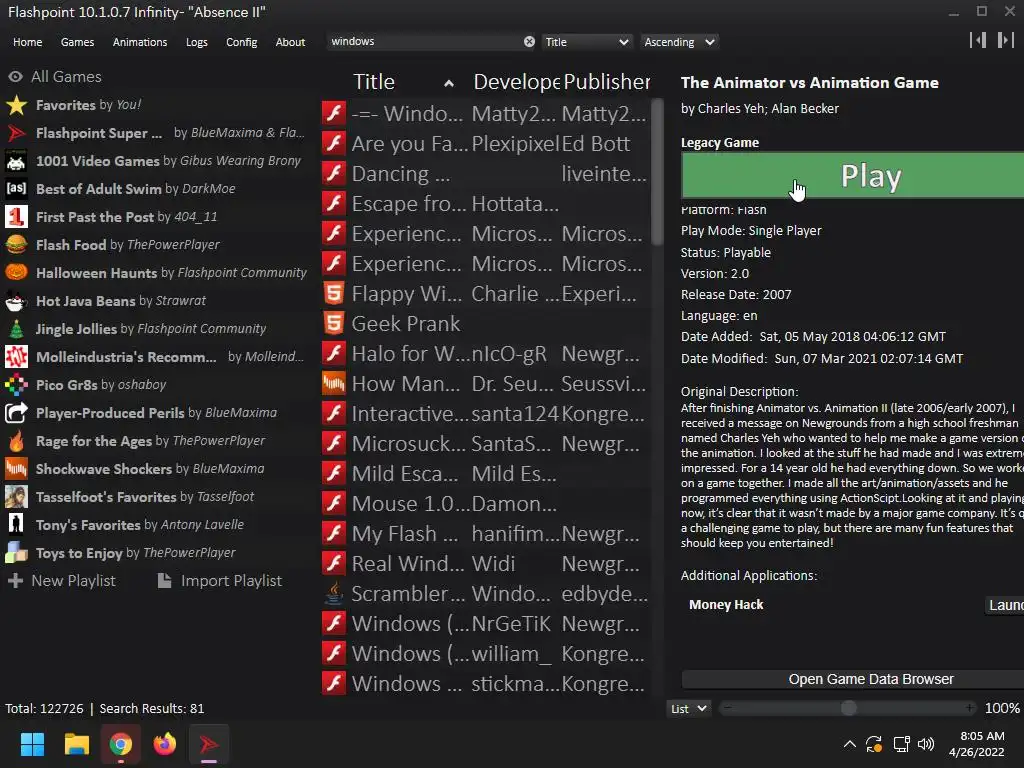Open the Flashpoint Super playlist icon
Viewport: 1024px width, 768px height.
[16, 133]
